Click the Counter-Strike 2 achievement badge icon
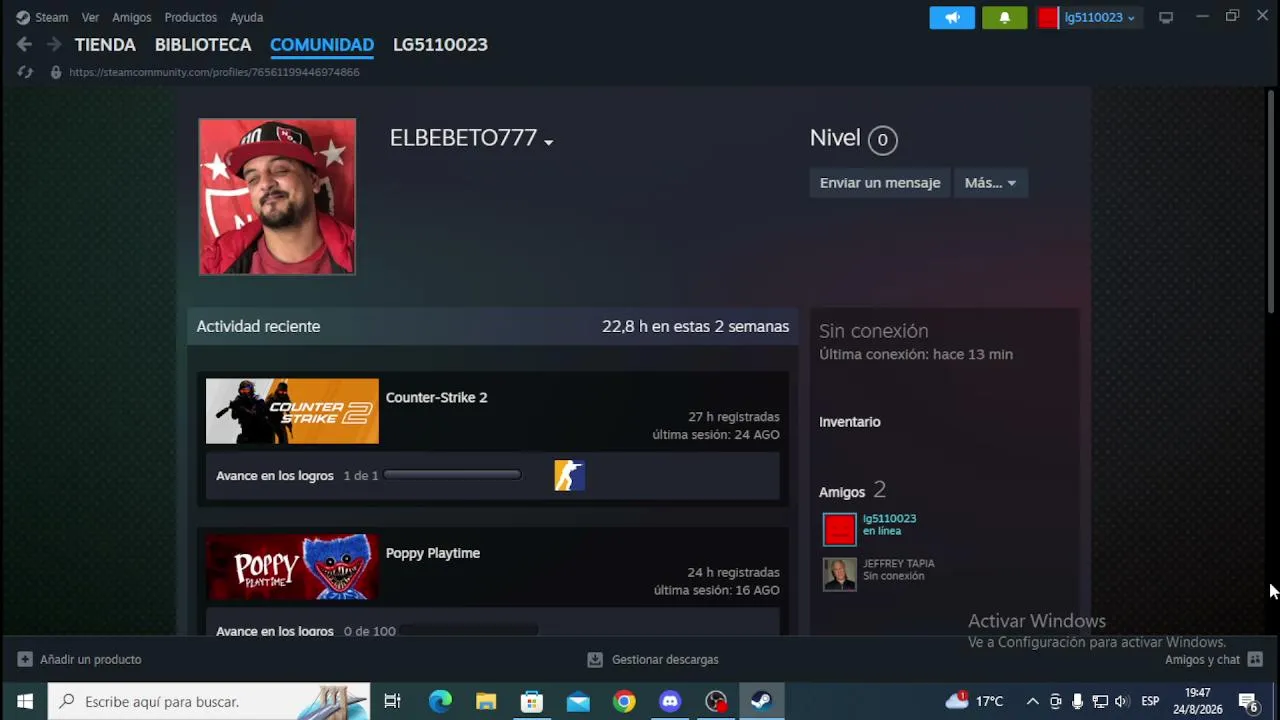The height and width of the screenshot is (720, 1280). [x=569, y=476]
